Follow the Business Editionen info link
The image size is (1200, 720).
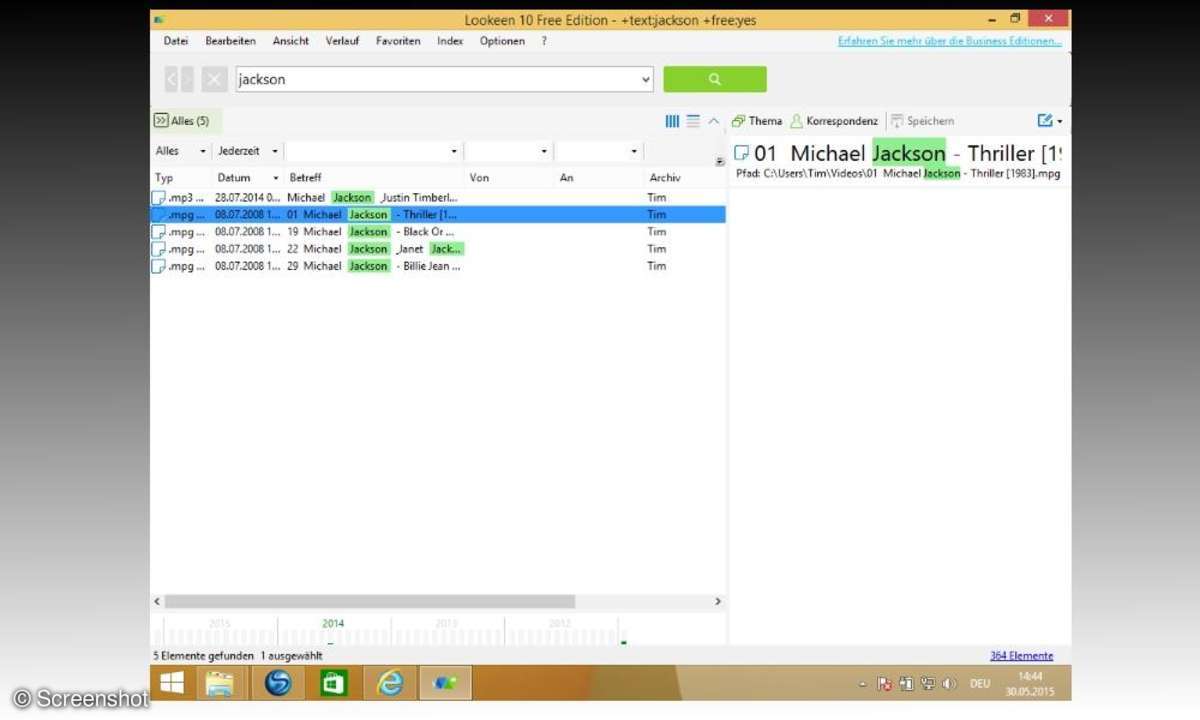950,41
